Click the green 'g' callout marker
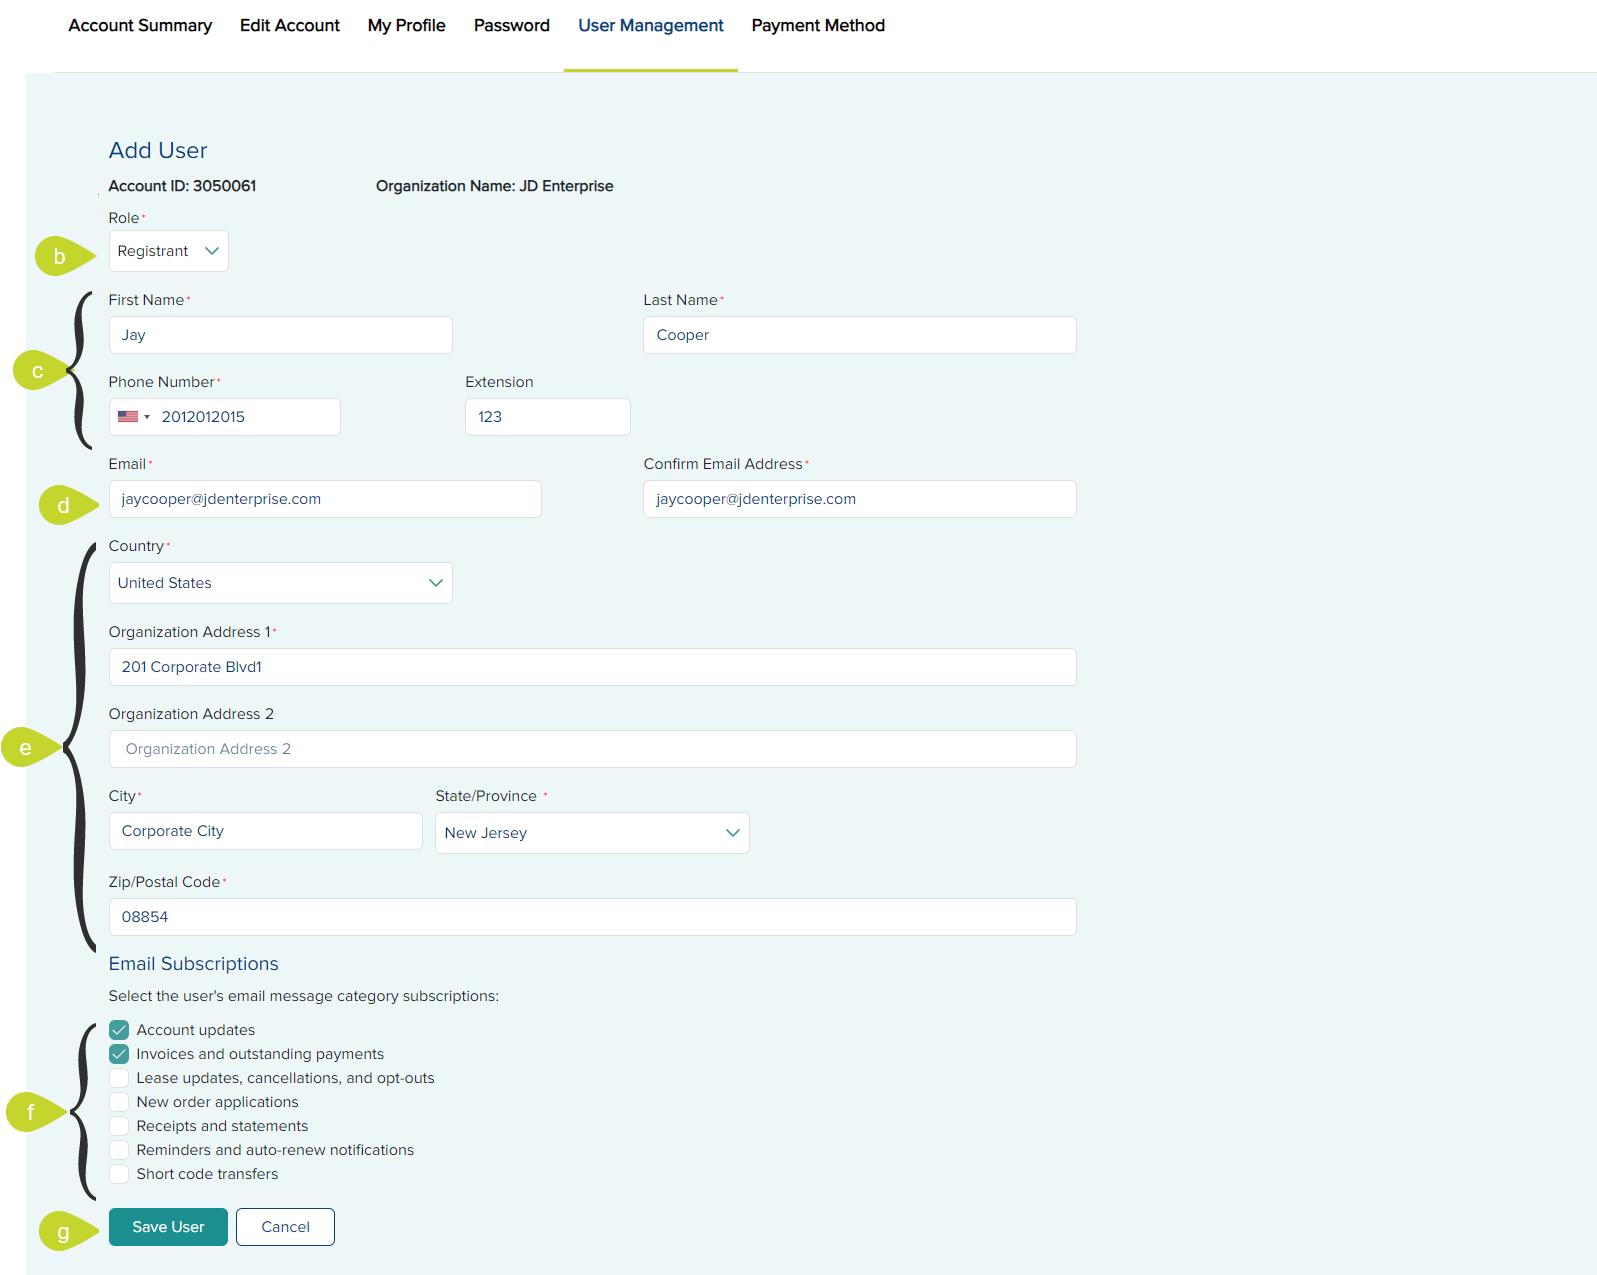 (x=64, y=1232)
